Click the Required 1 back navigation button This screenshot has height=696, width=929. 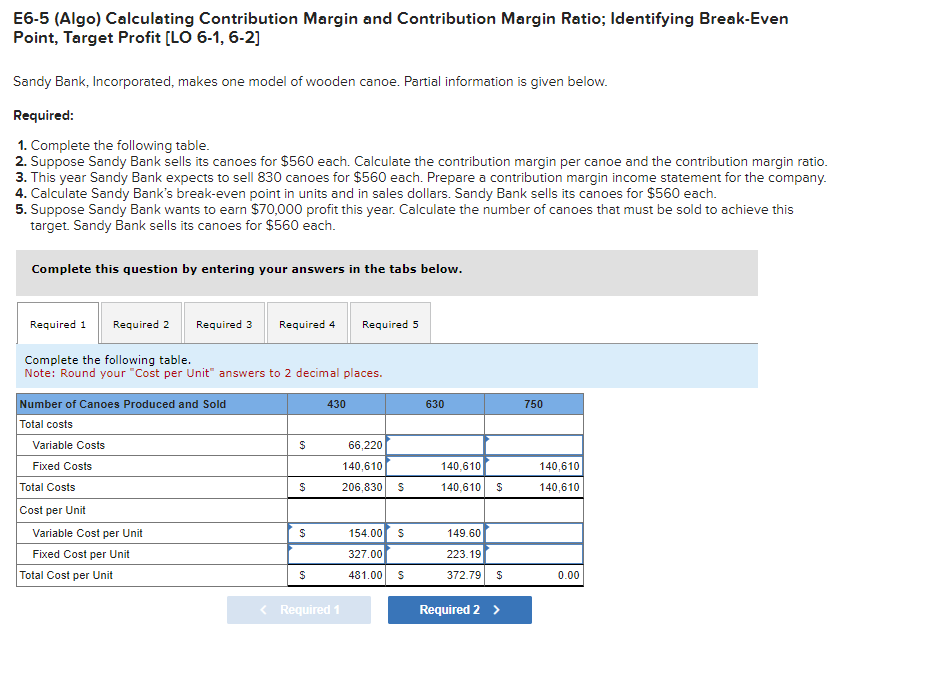(x=298, y=609)
